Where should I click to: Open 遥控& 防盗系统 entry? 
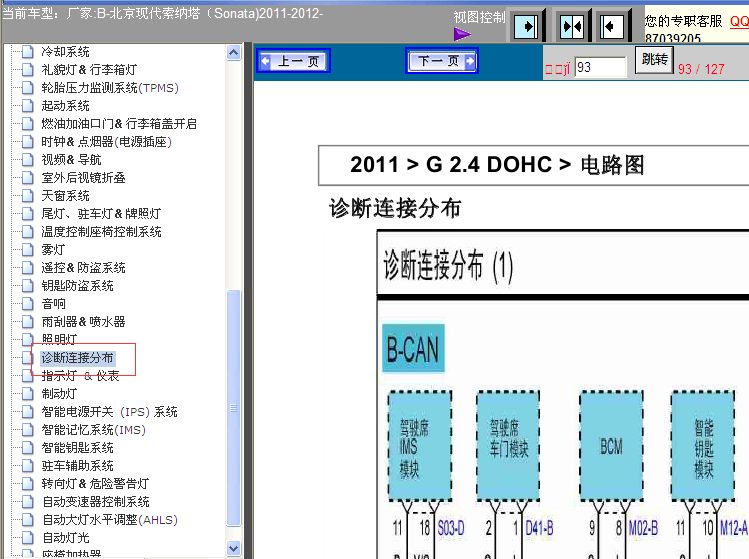83,268
